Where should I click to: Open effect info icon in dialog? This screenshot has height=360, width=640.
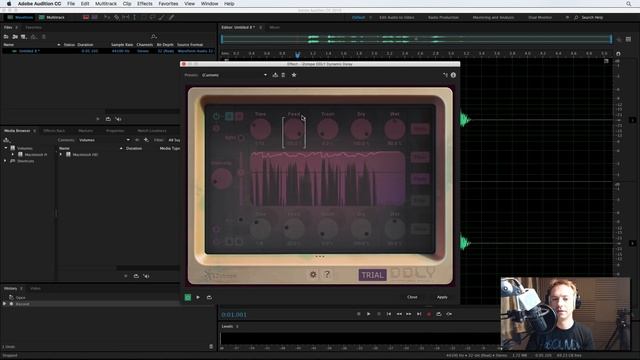coord(453,75)
